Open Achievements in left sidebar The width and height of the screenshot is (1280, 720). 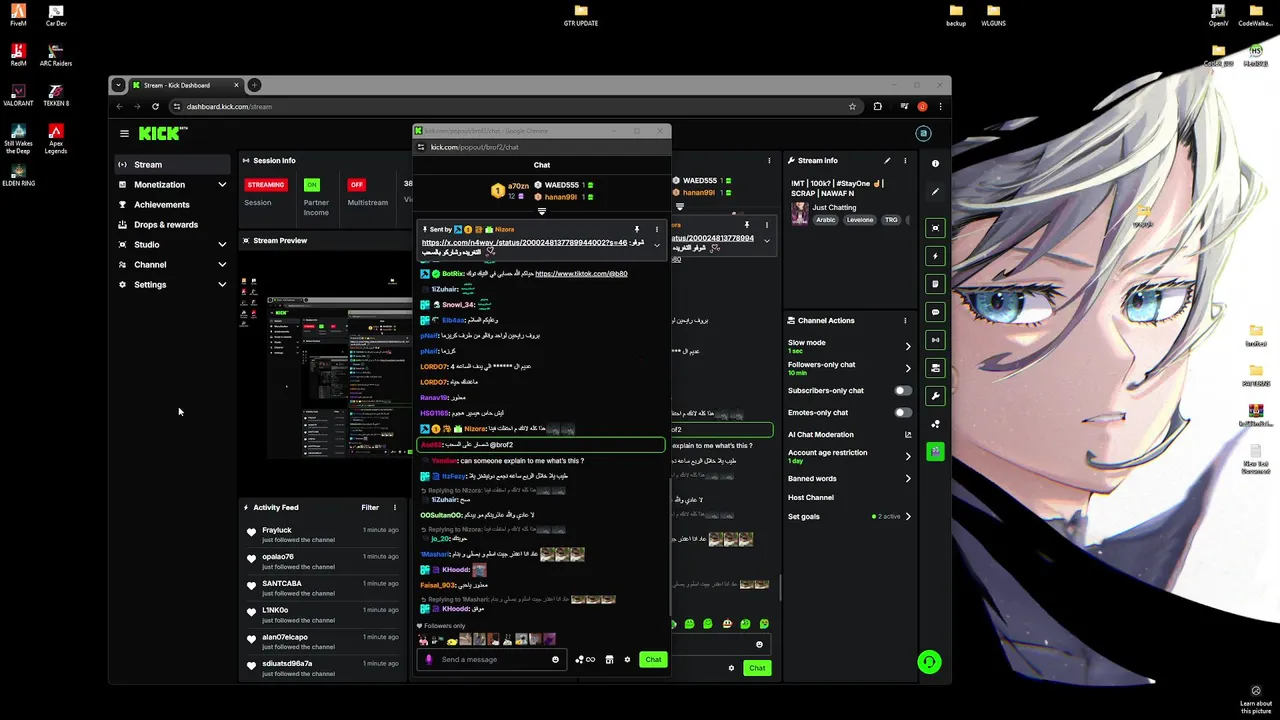click(172, 204)
